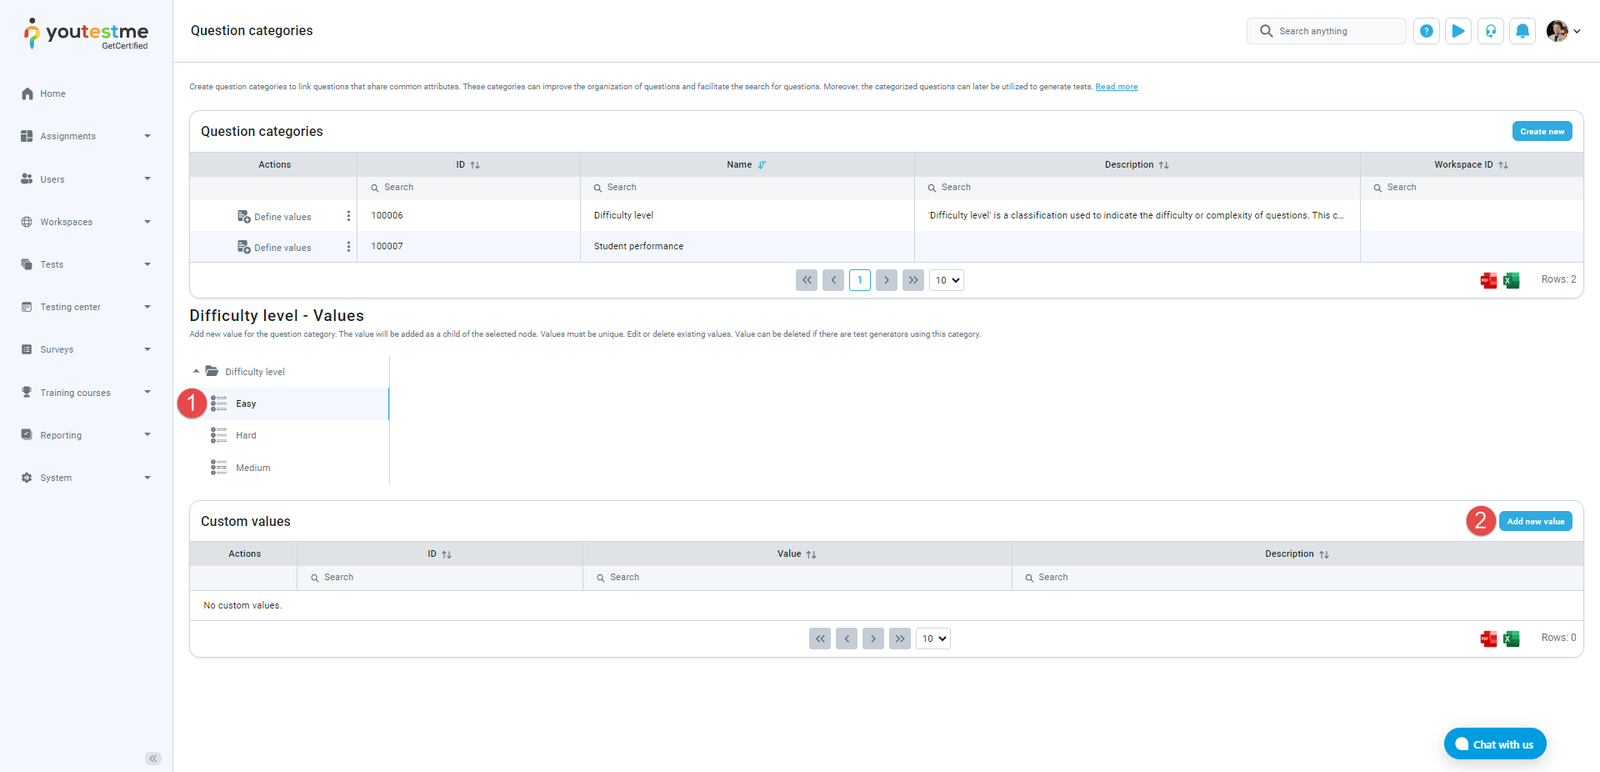Click the support headset icon
1600x772 pixels.
coord(1490,31)
